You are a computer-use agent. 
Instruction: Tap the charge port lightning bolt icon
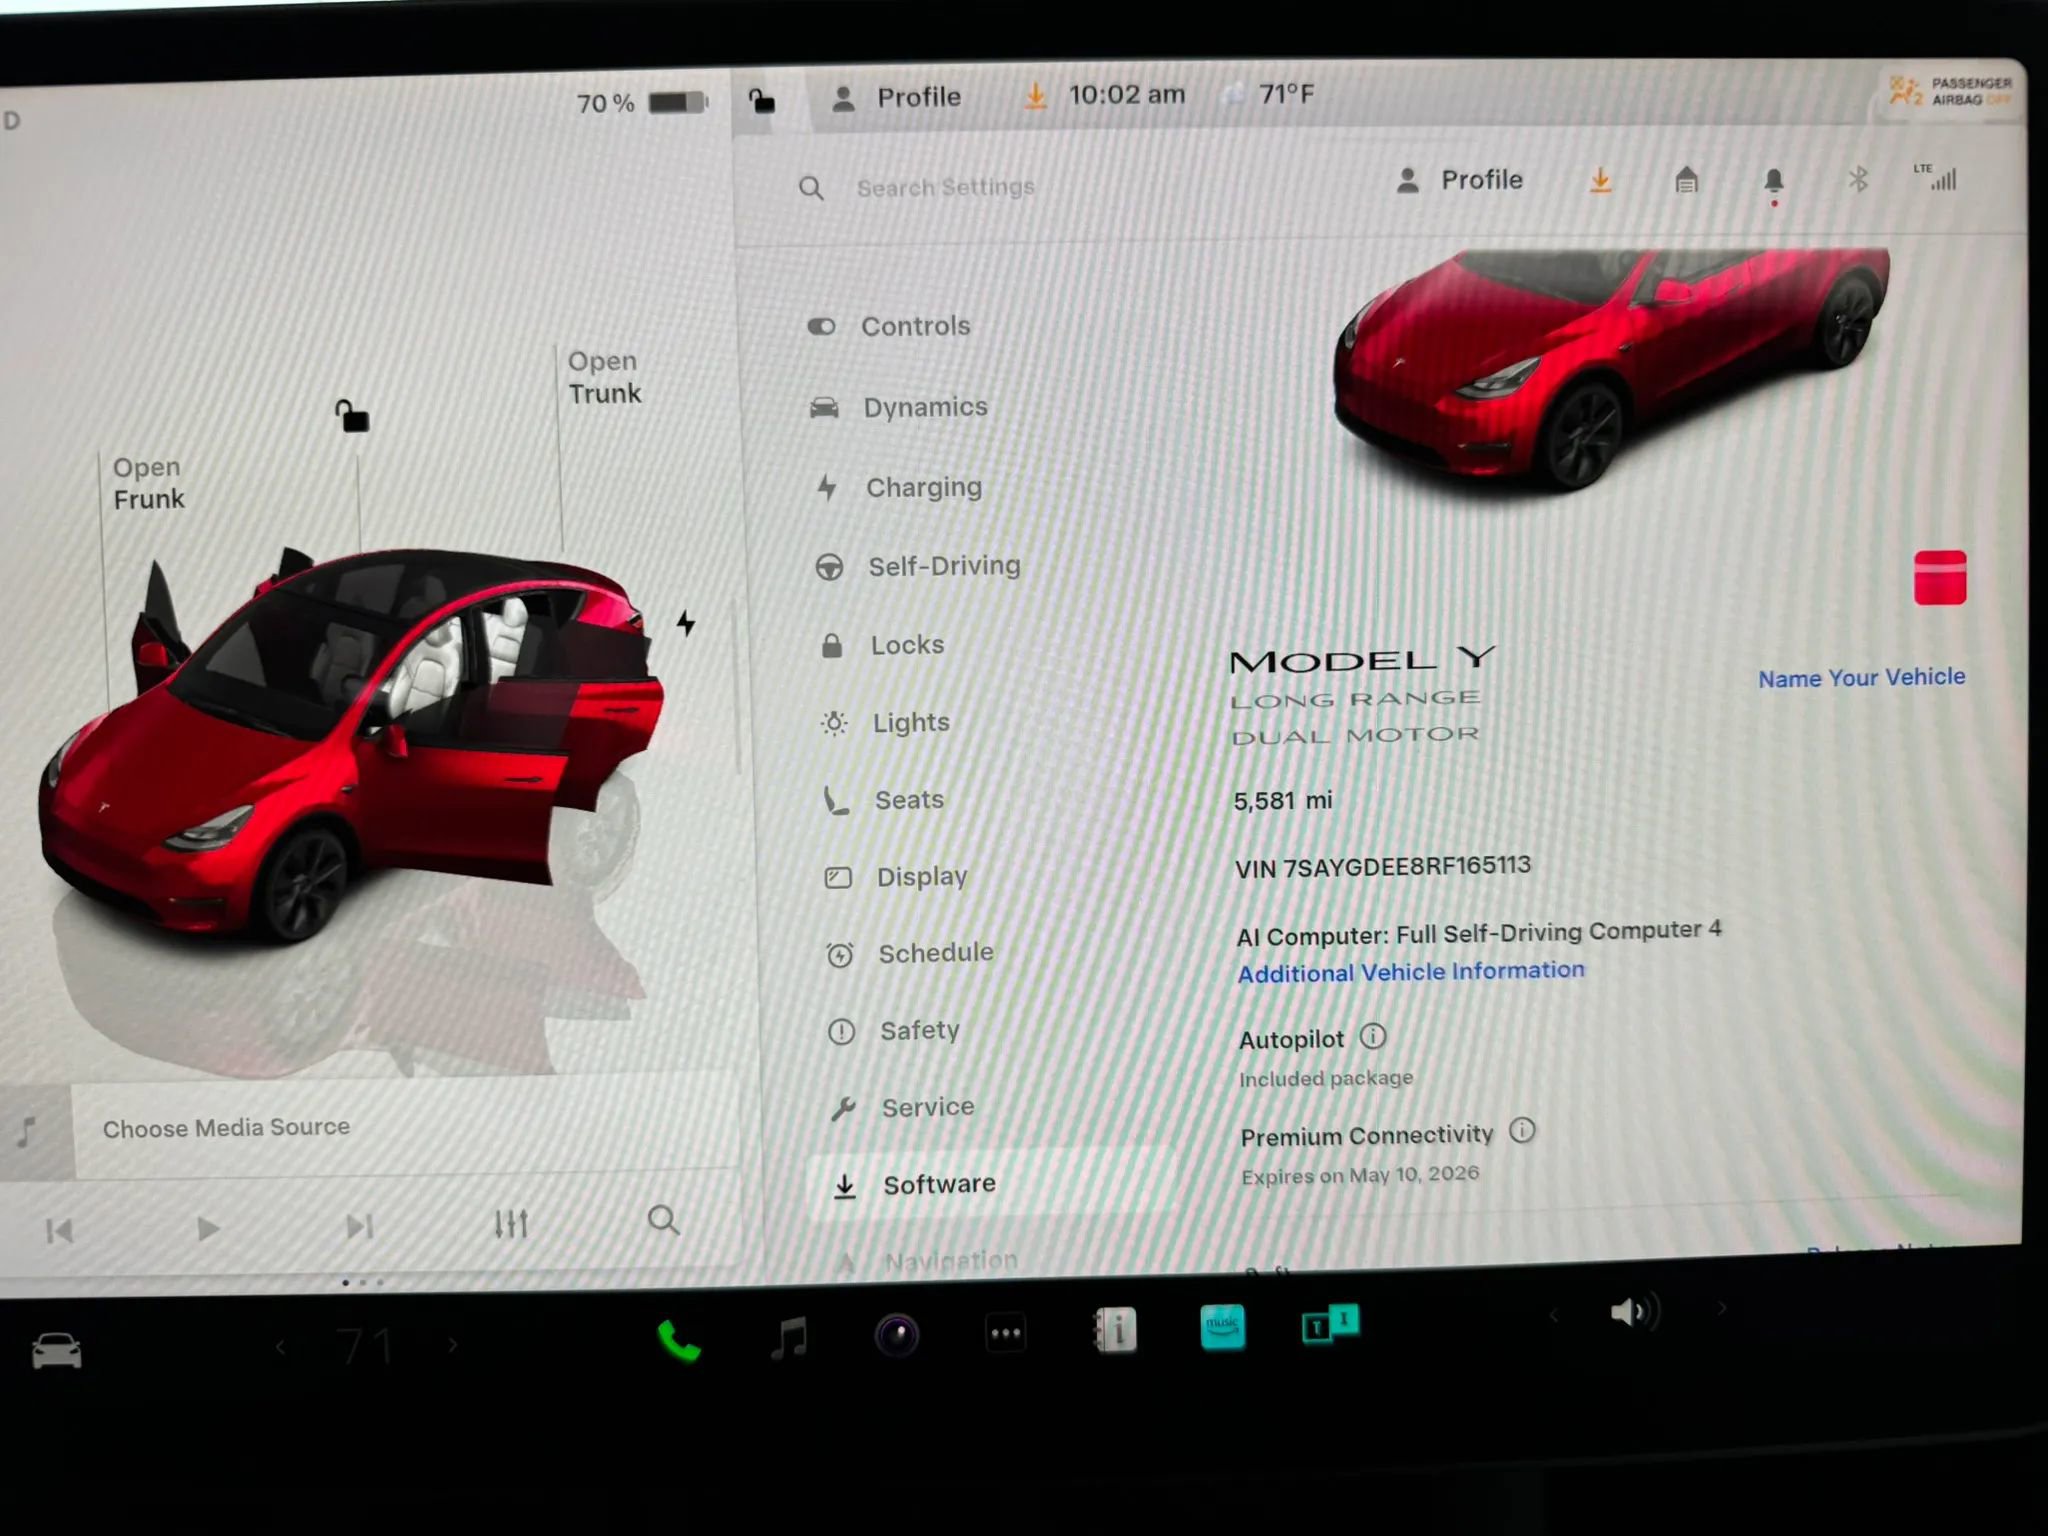[686, 623]
